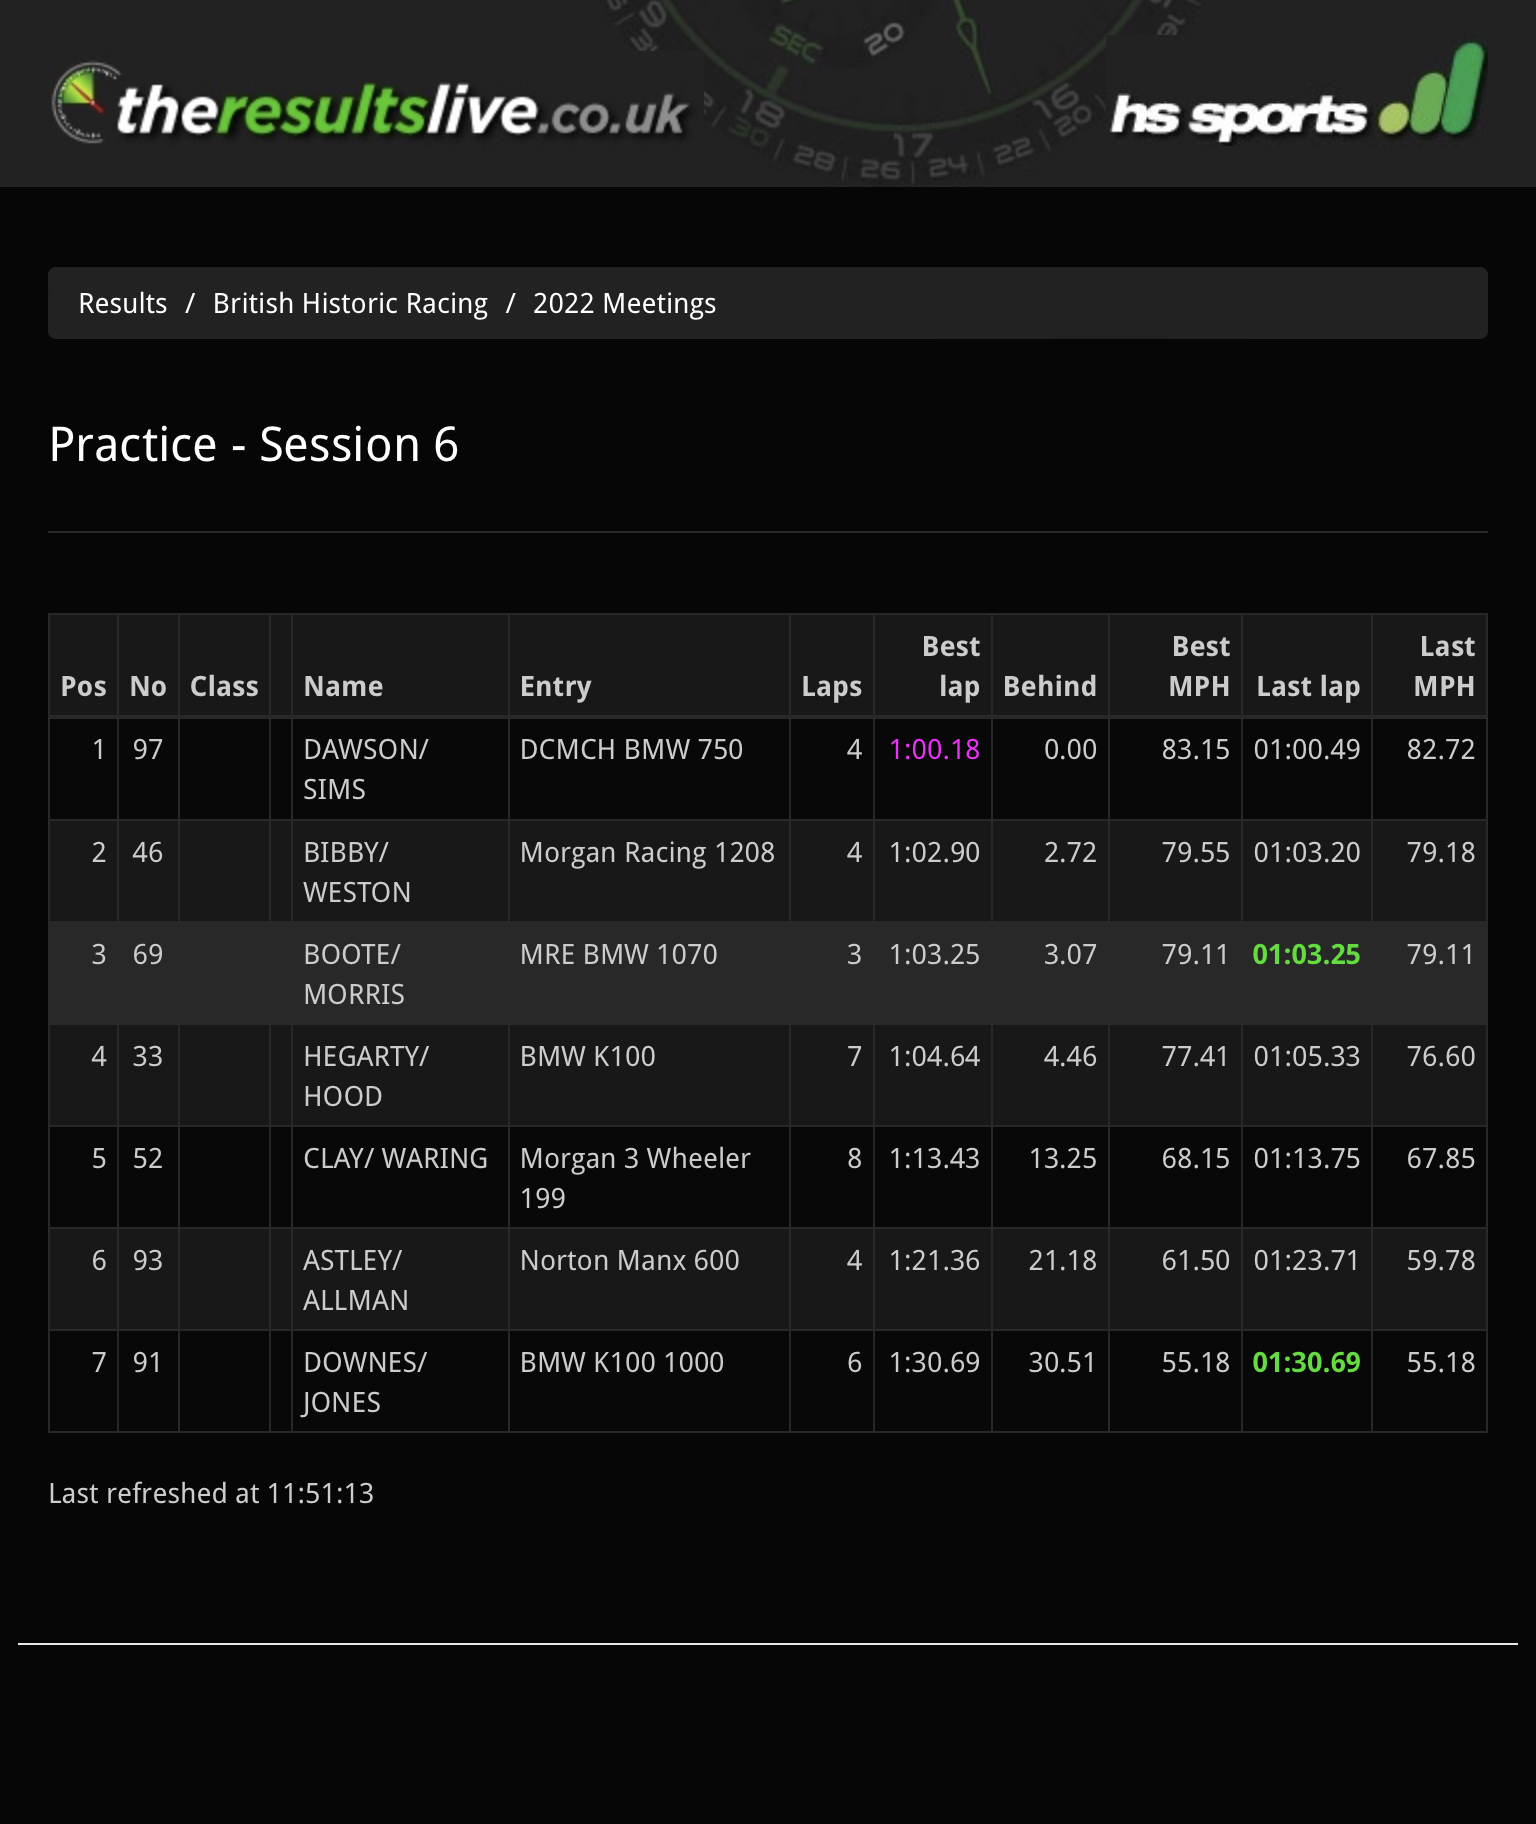Click the Last MPH column header
Viewport: 1536px width, 1824px height.
pos(1445,666)
